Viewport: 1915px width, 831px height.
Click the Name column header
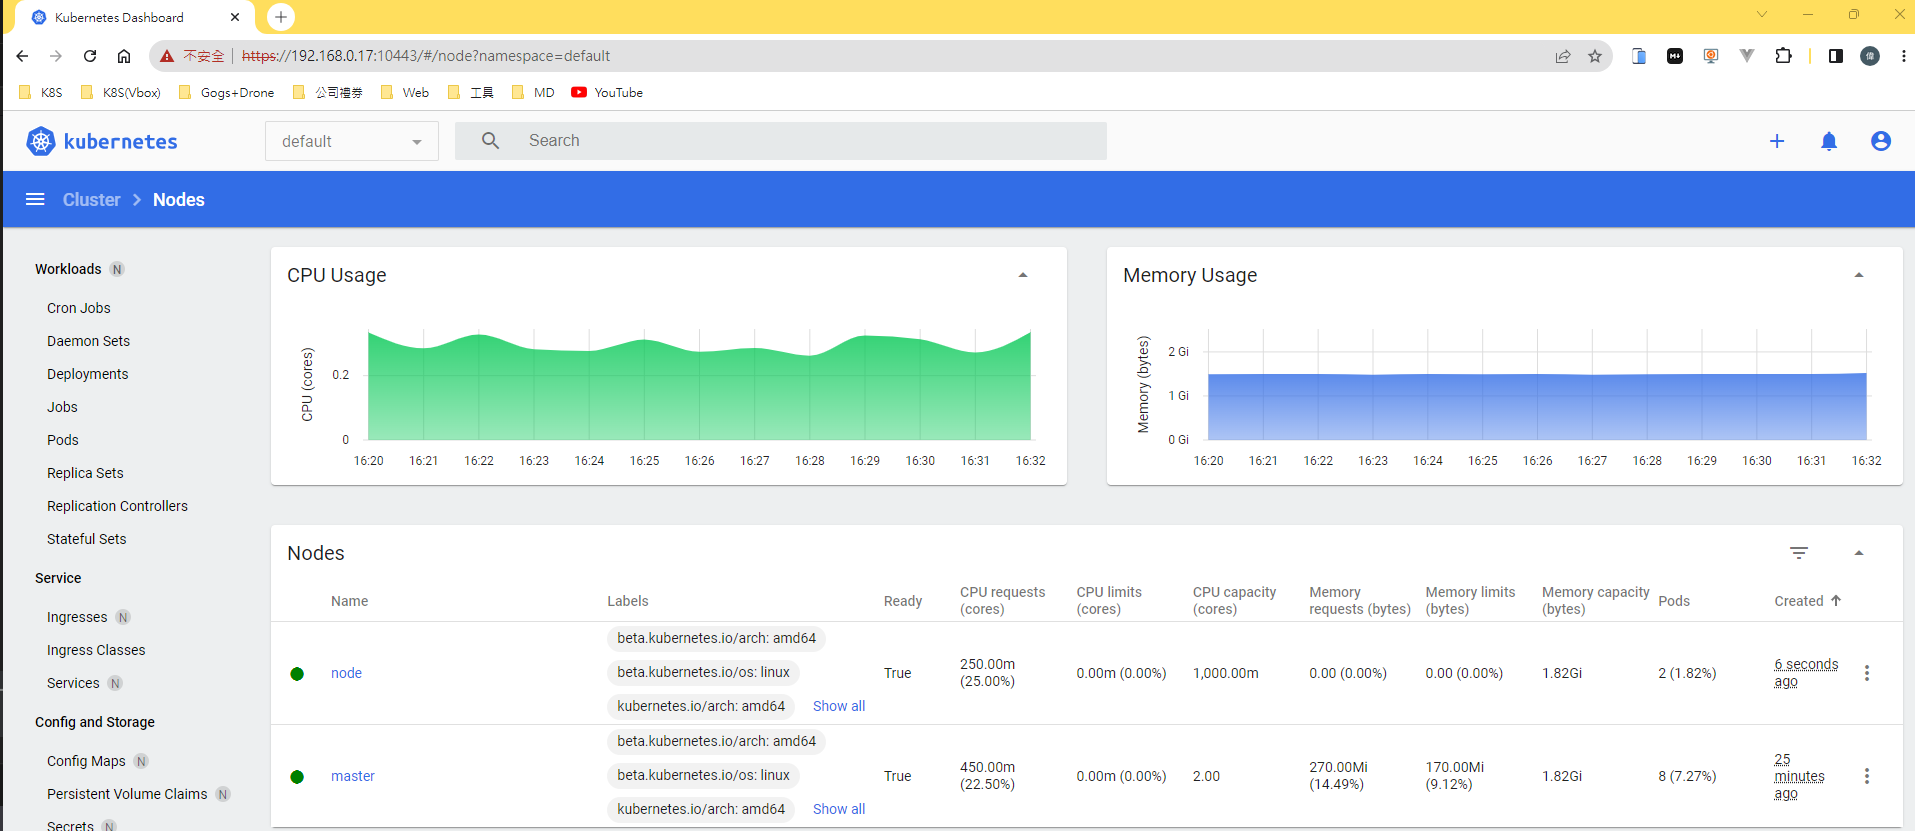pyautogui.click(x=349, y=601)
